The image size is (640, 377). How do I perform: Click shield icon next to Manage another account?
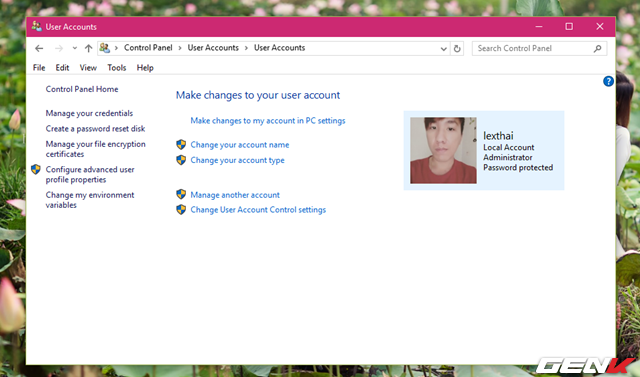click(181, 194)
